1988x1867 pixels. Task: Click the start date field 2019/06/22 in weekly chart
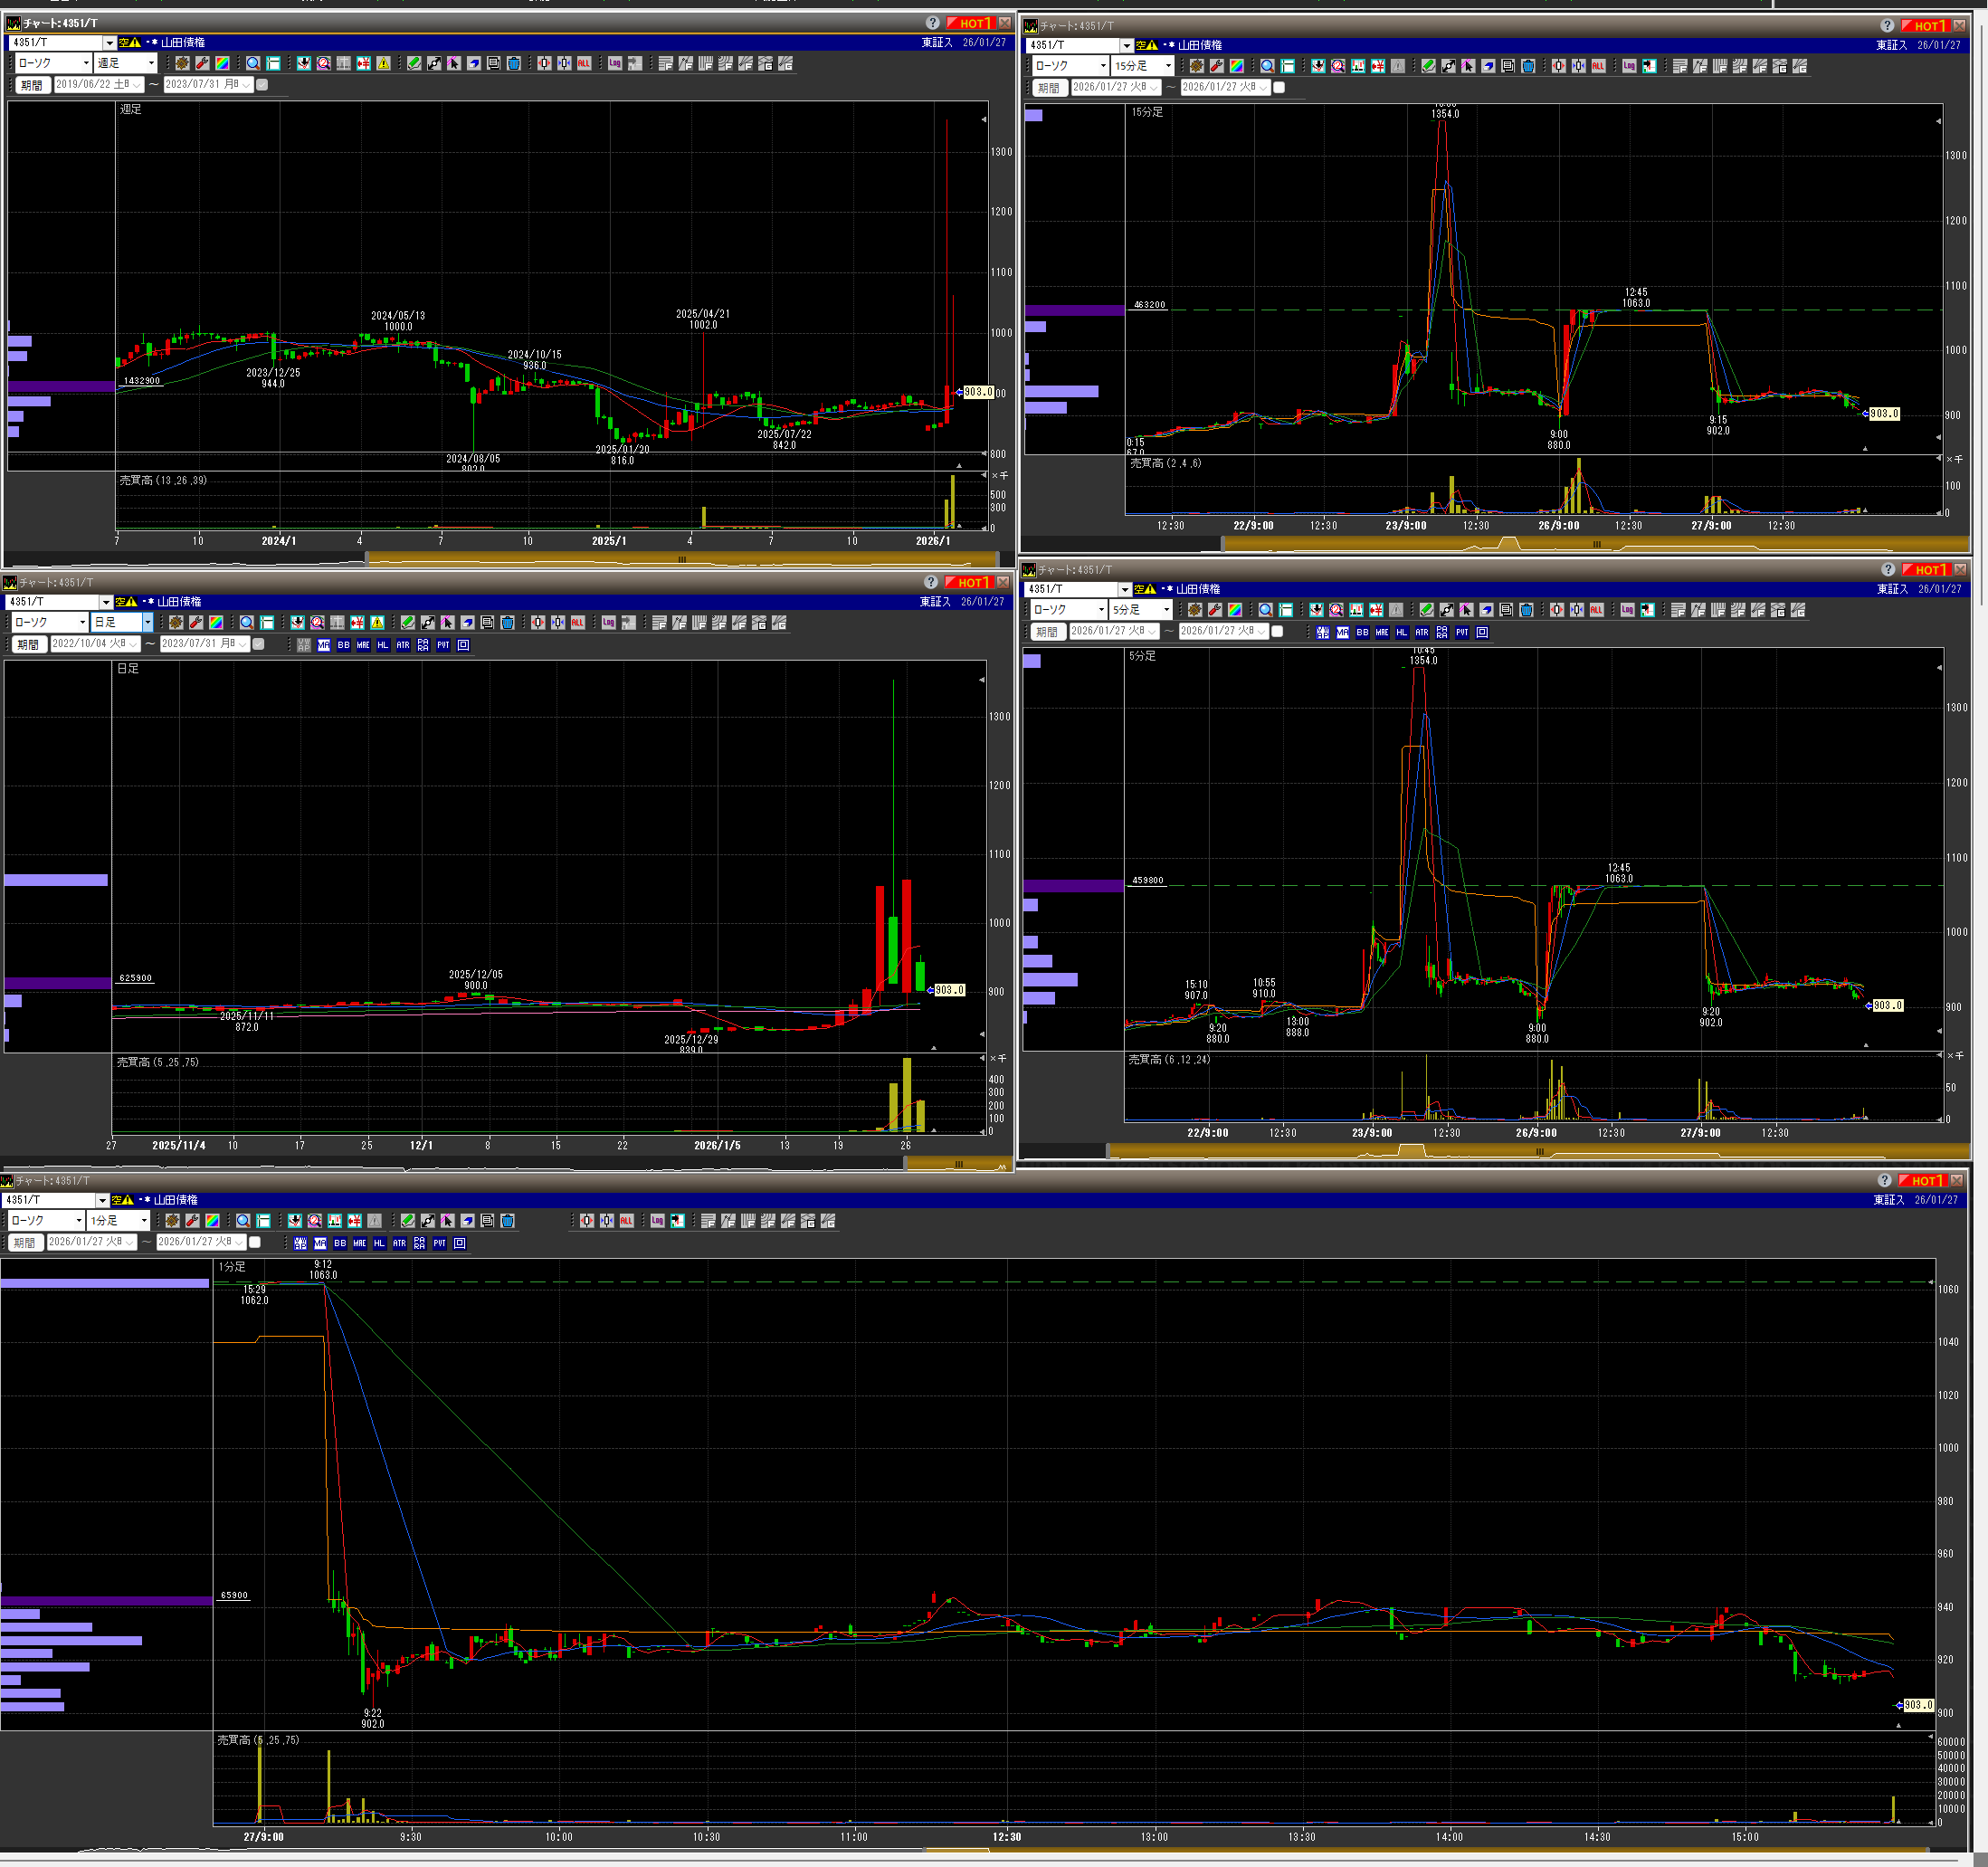pyautogui.click(x=97, y=85)
